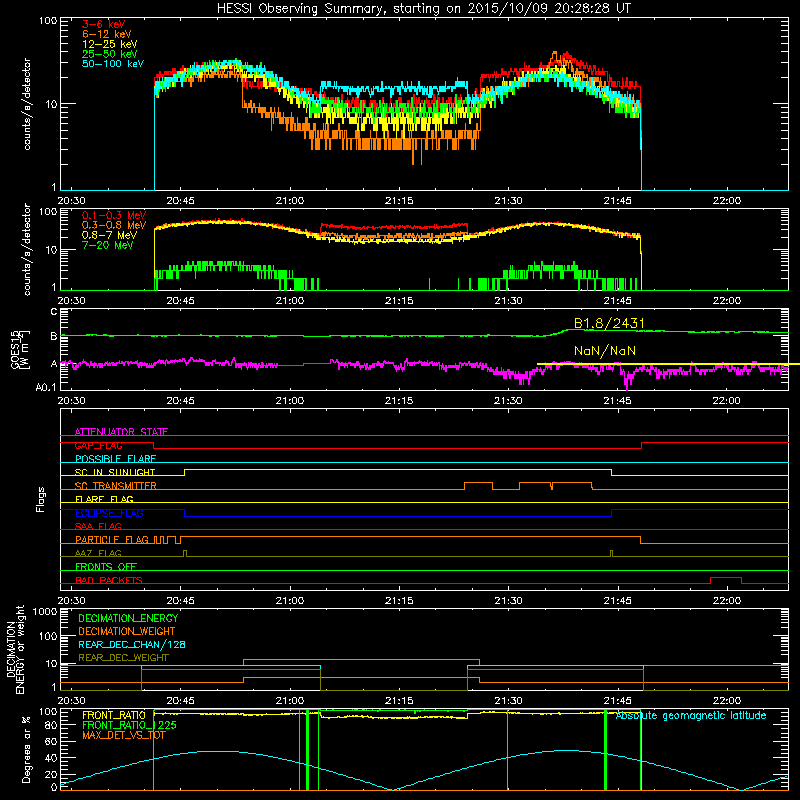
Task: Click the first SC_TRANSMITTER raised pulse
Action: [x=479, y=486]
